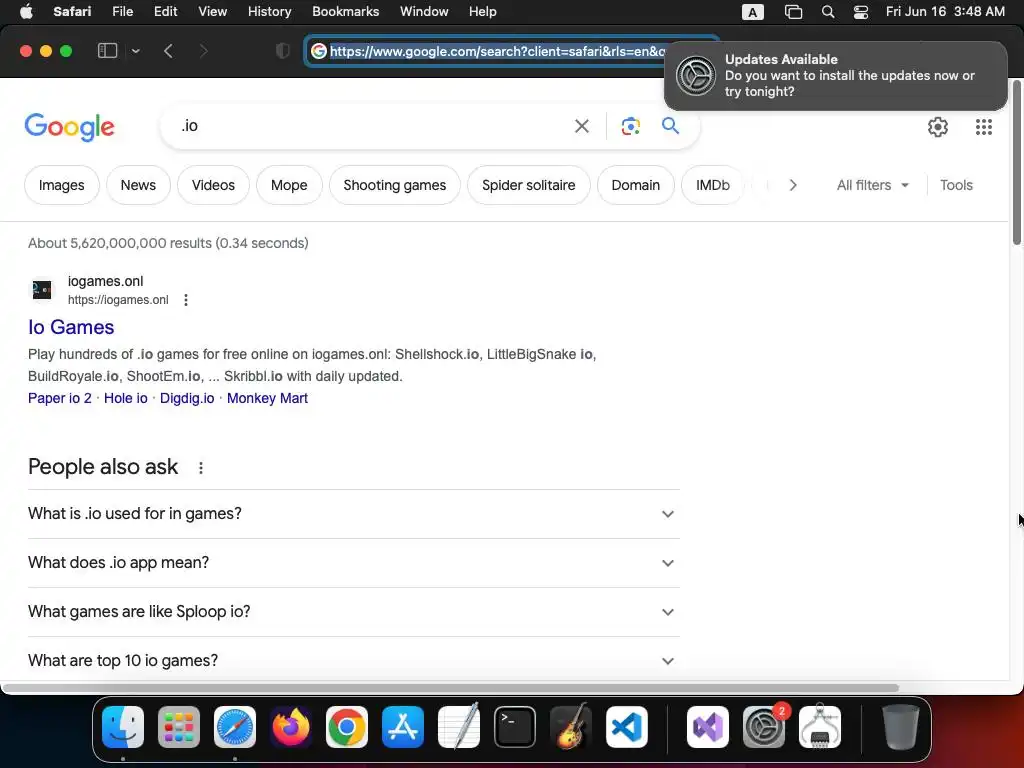This screenshot has width=1024, height=768.
Task: Click the vertical page scrollbar thumb
Action: (1017, 163)
